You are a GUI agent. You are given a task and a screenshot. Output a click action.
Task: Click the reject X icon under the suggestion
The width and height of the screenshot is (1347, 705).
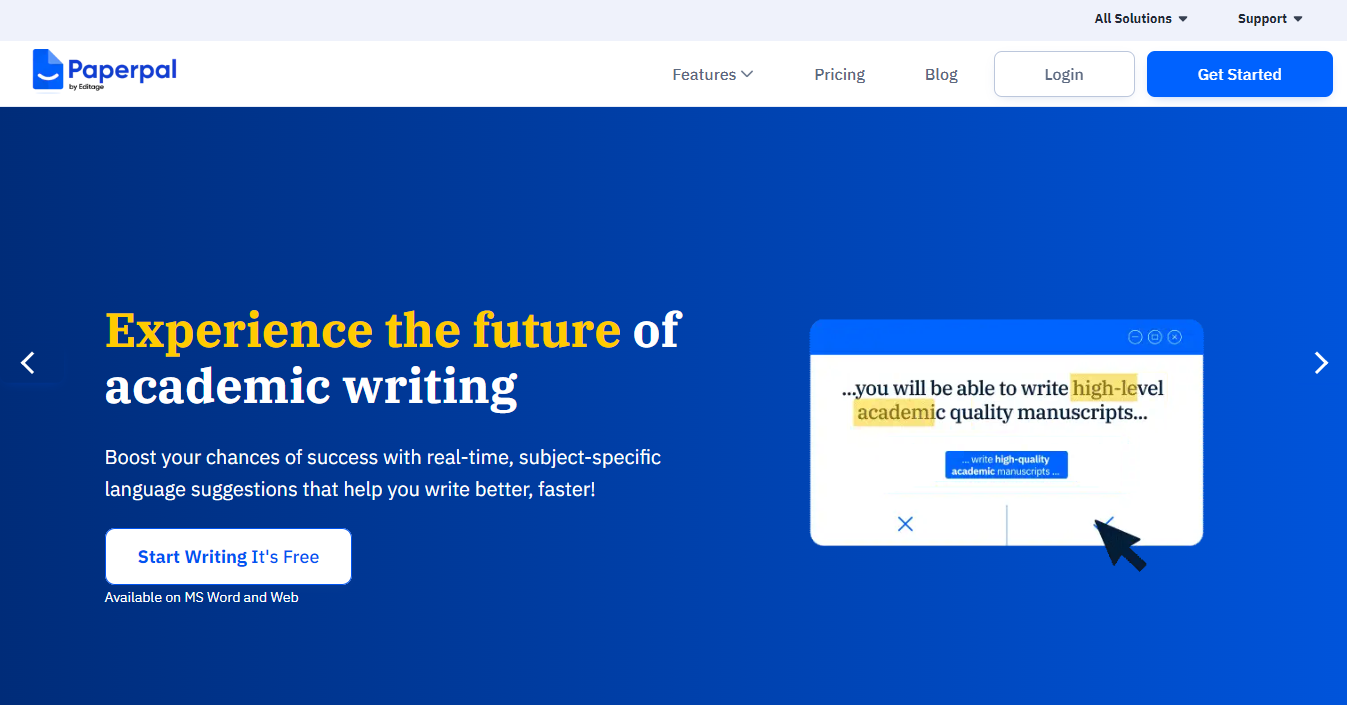pos(906,524)
